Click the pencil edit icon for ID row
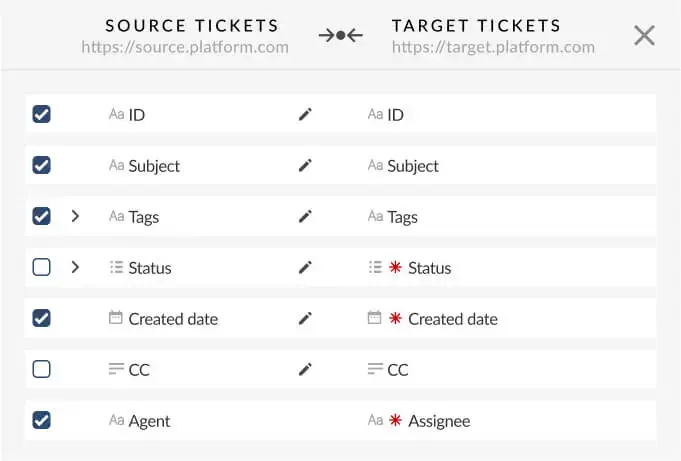This screenshot has width=681, height=461. 305,115
